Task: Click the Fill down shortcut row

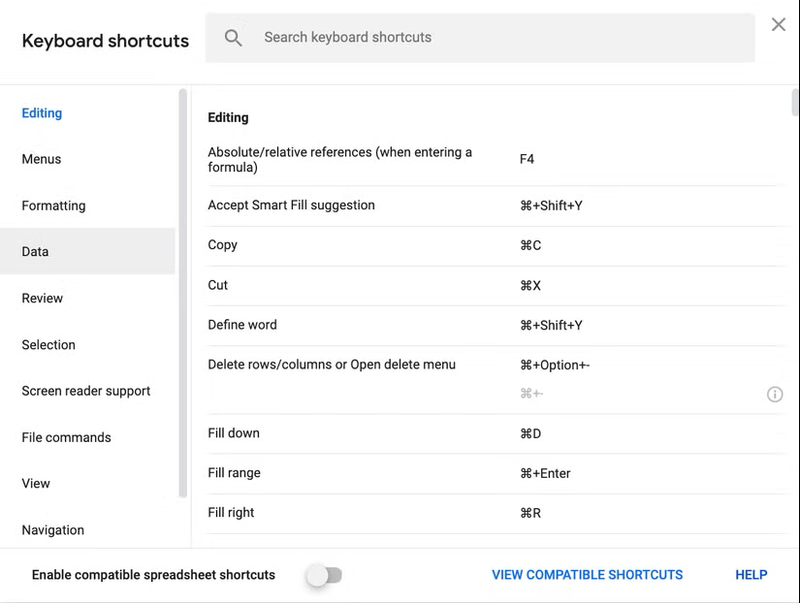Action: (x=490, y=434)
